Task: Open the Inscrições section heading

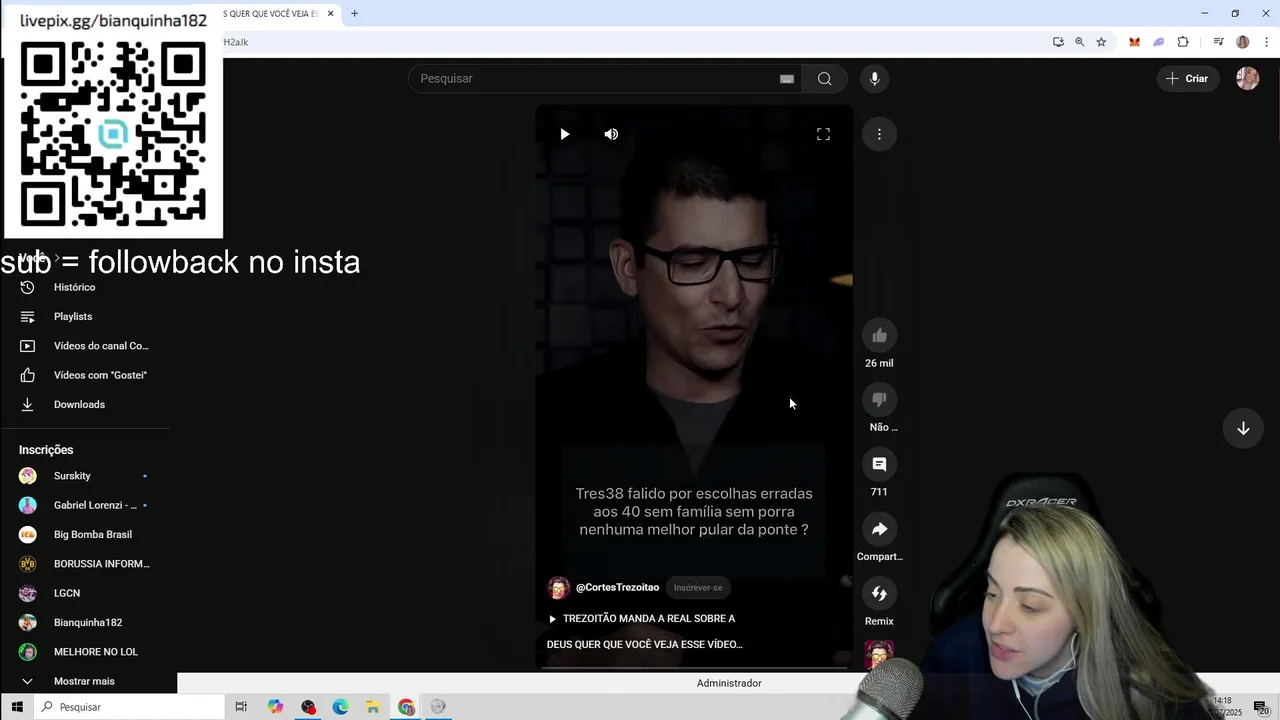Action: click(46, 450)
